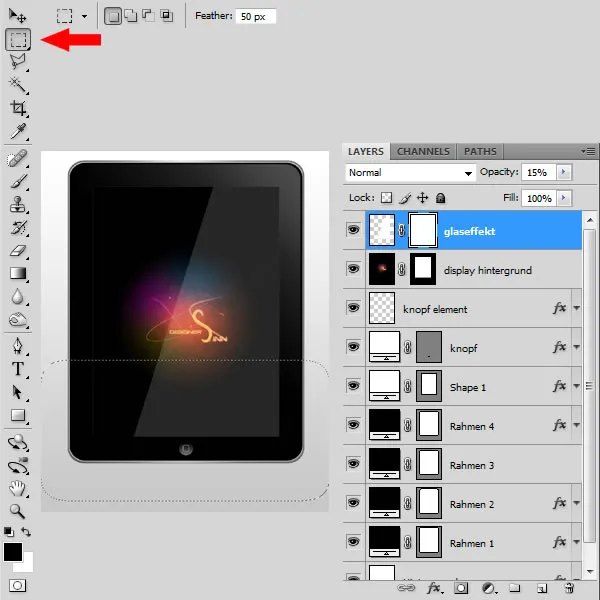Hide the Rahmen 3 layer
Screen dimensions: 600x600
353,464
